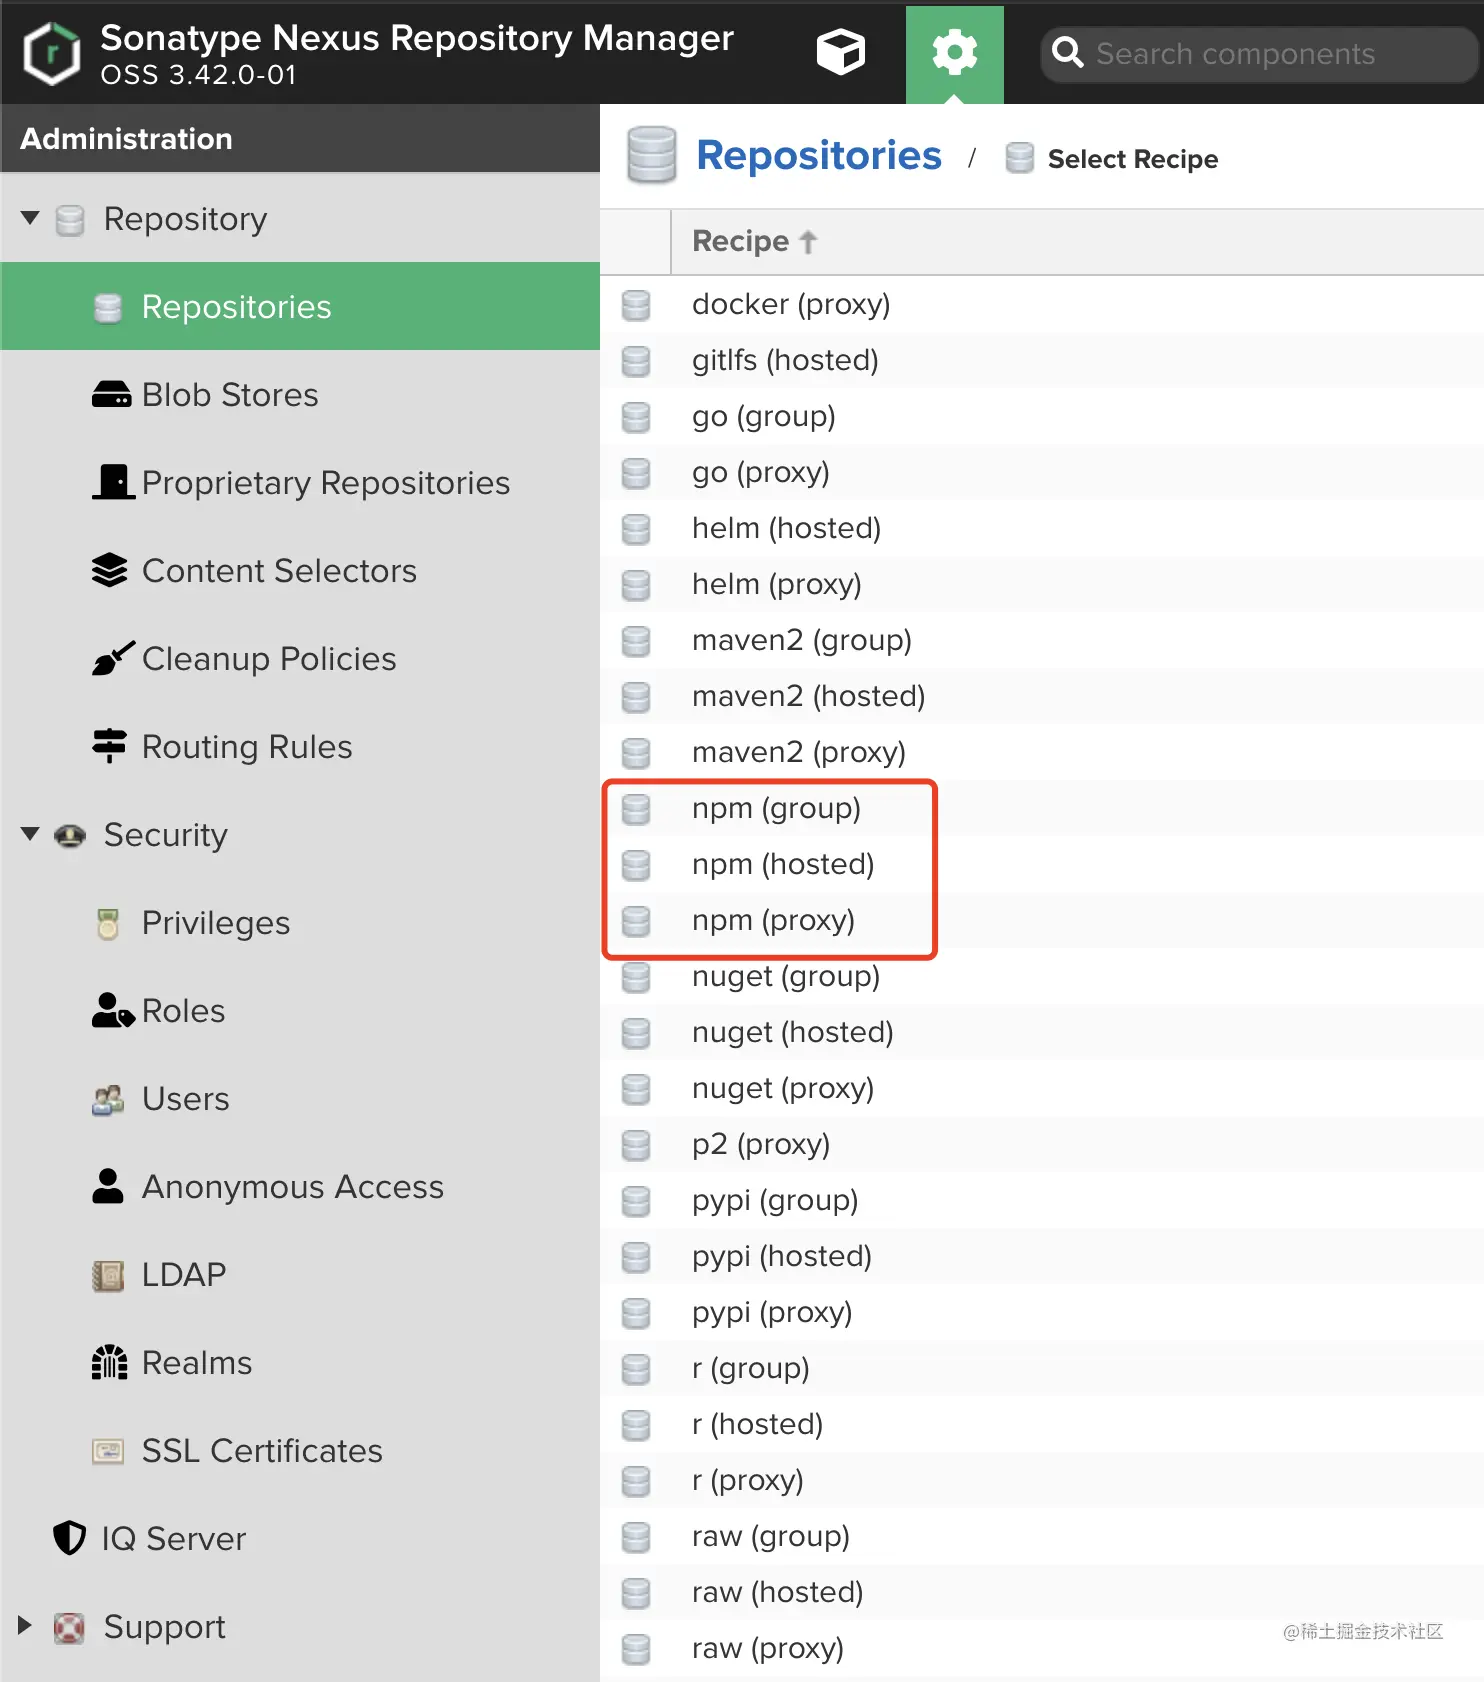
Task: Click the Select Recipe breadcrumb
Action: pos(1132,159)
